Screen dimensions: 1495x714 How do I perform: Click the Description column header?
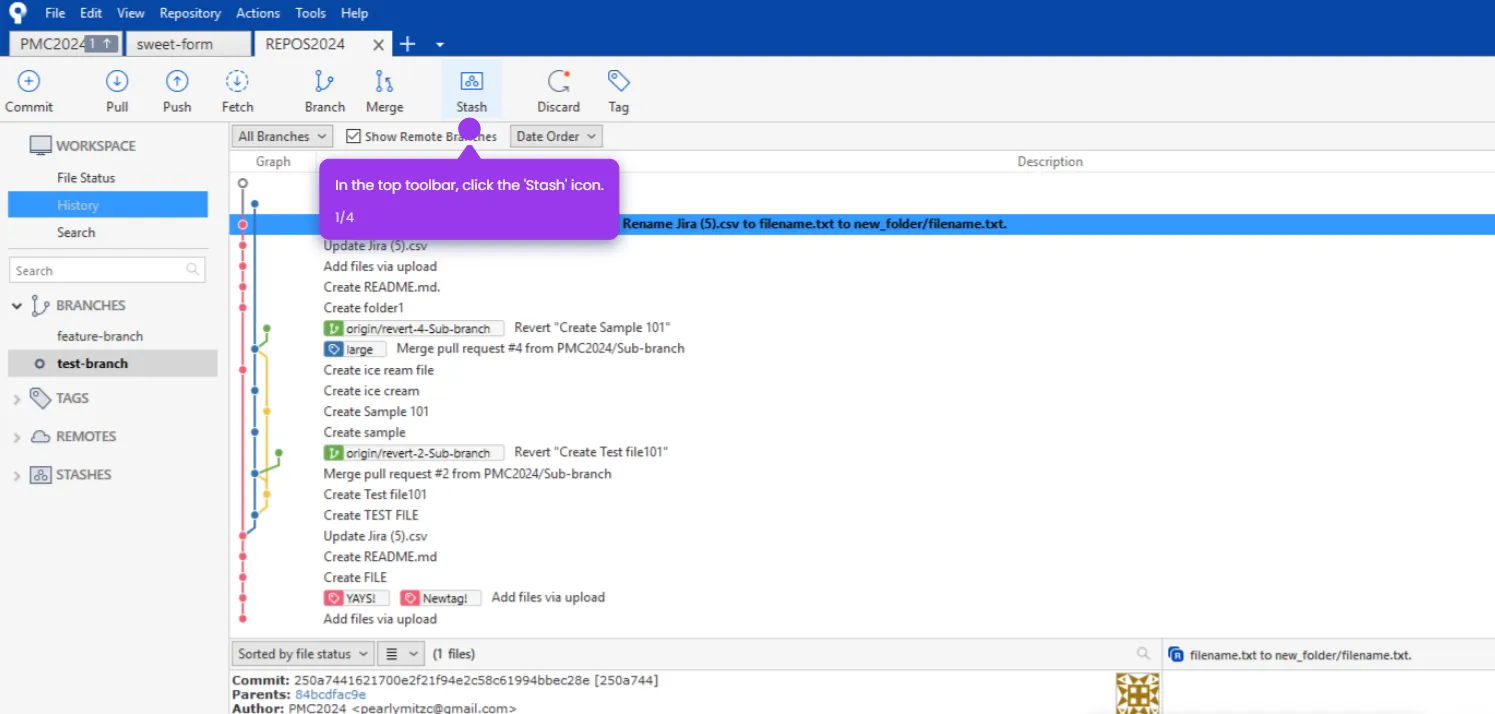(x=1050, y=161)
